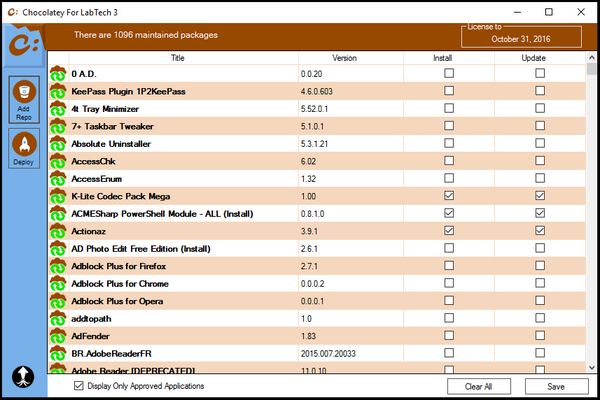The image size is (600, 400).
Task: Click the package icon beside KeePass Plugin 1P2KeePass
Action: coord(58,91)
